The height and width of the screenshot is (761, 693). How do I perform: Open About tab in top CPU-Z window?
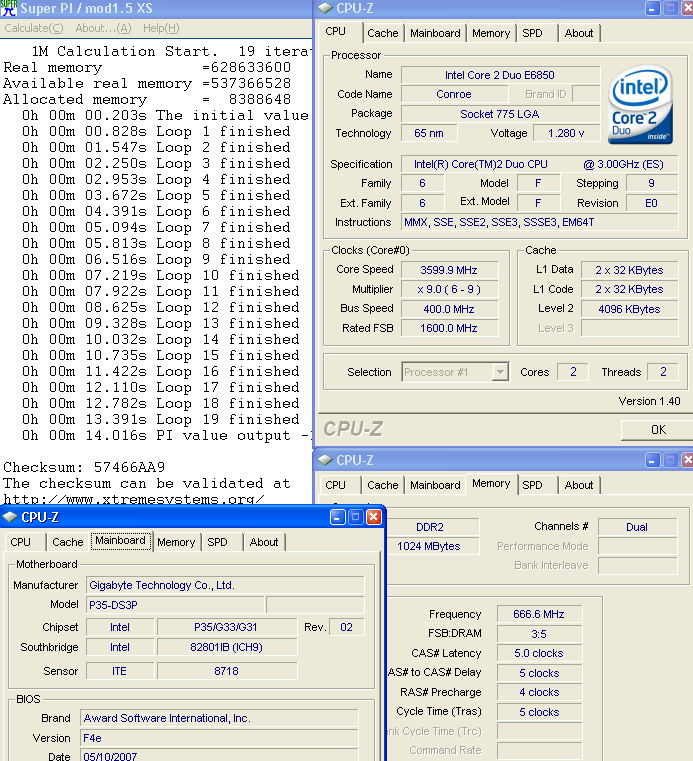coord(578,33)
